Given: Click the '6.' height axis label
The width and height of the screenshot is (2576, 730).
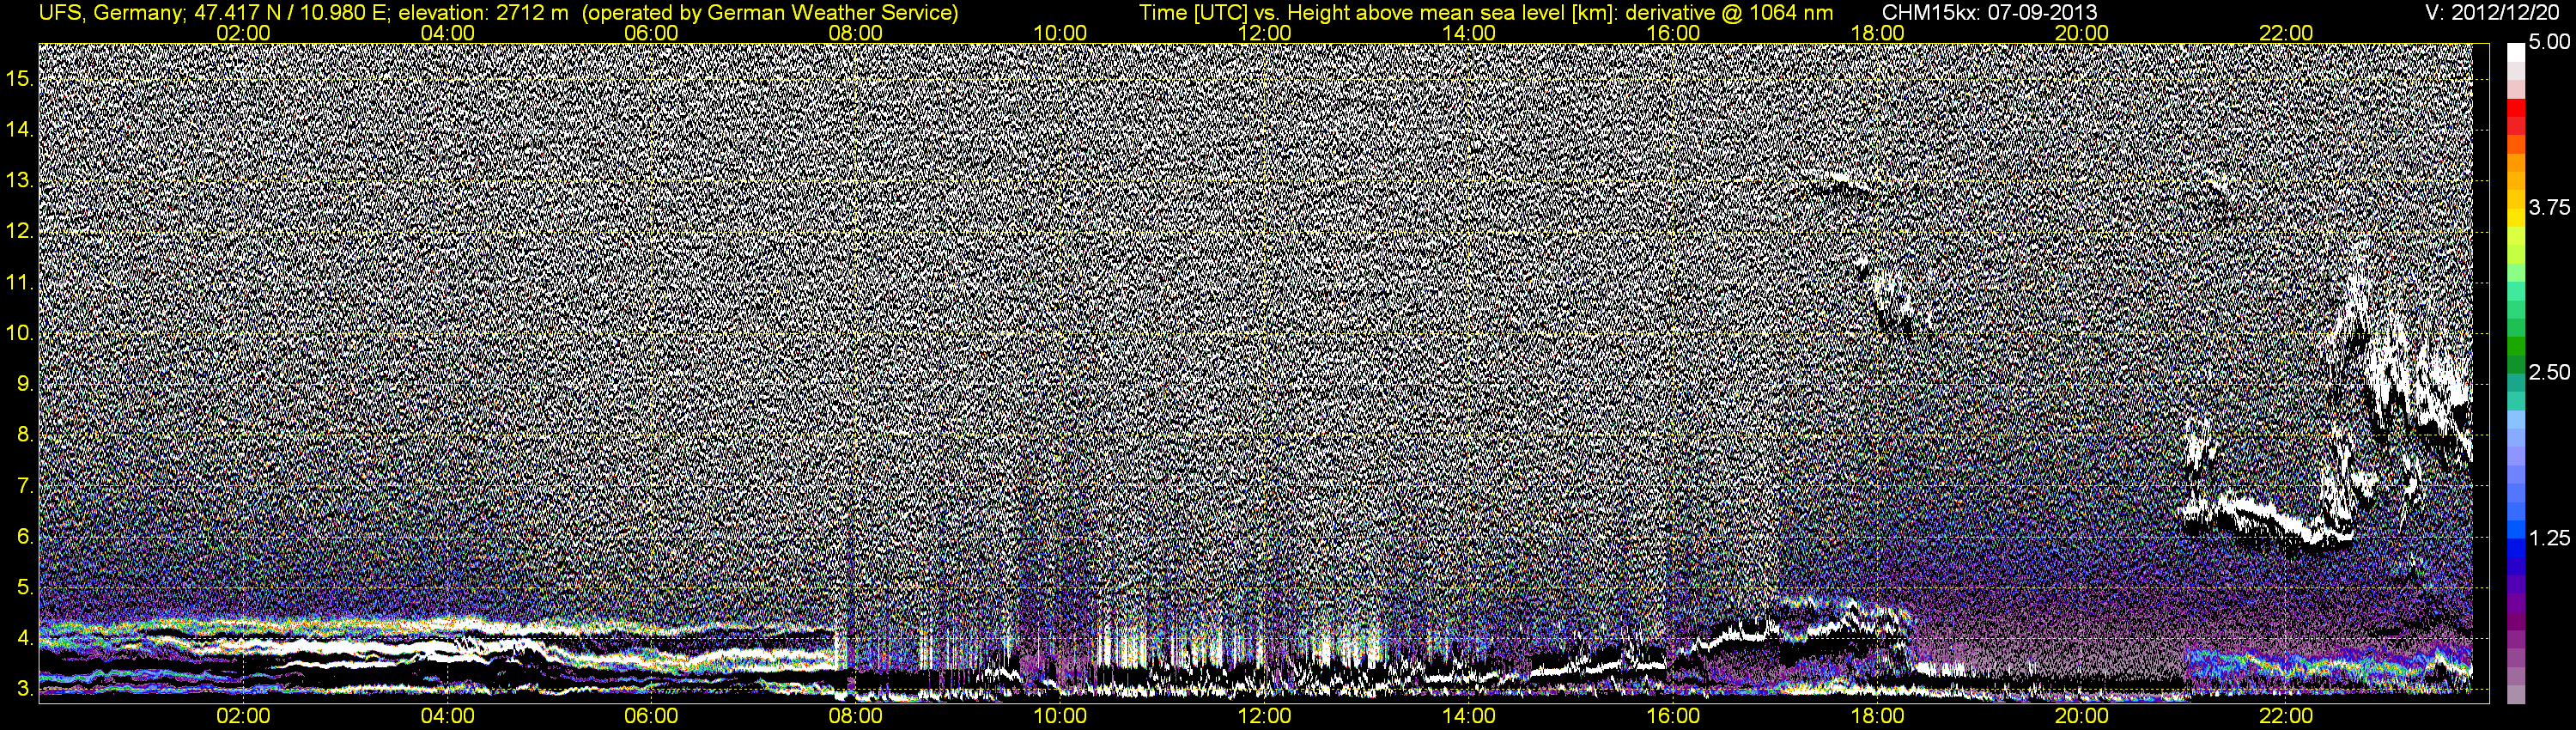Looking at the screenshot, I should [x=25, y=537].
